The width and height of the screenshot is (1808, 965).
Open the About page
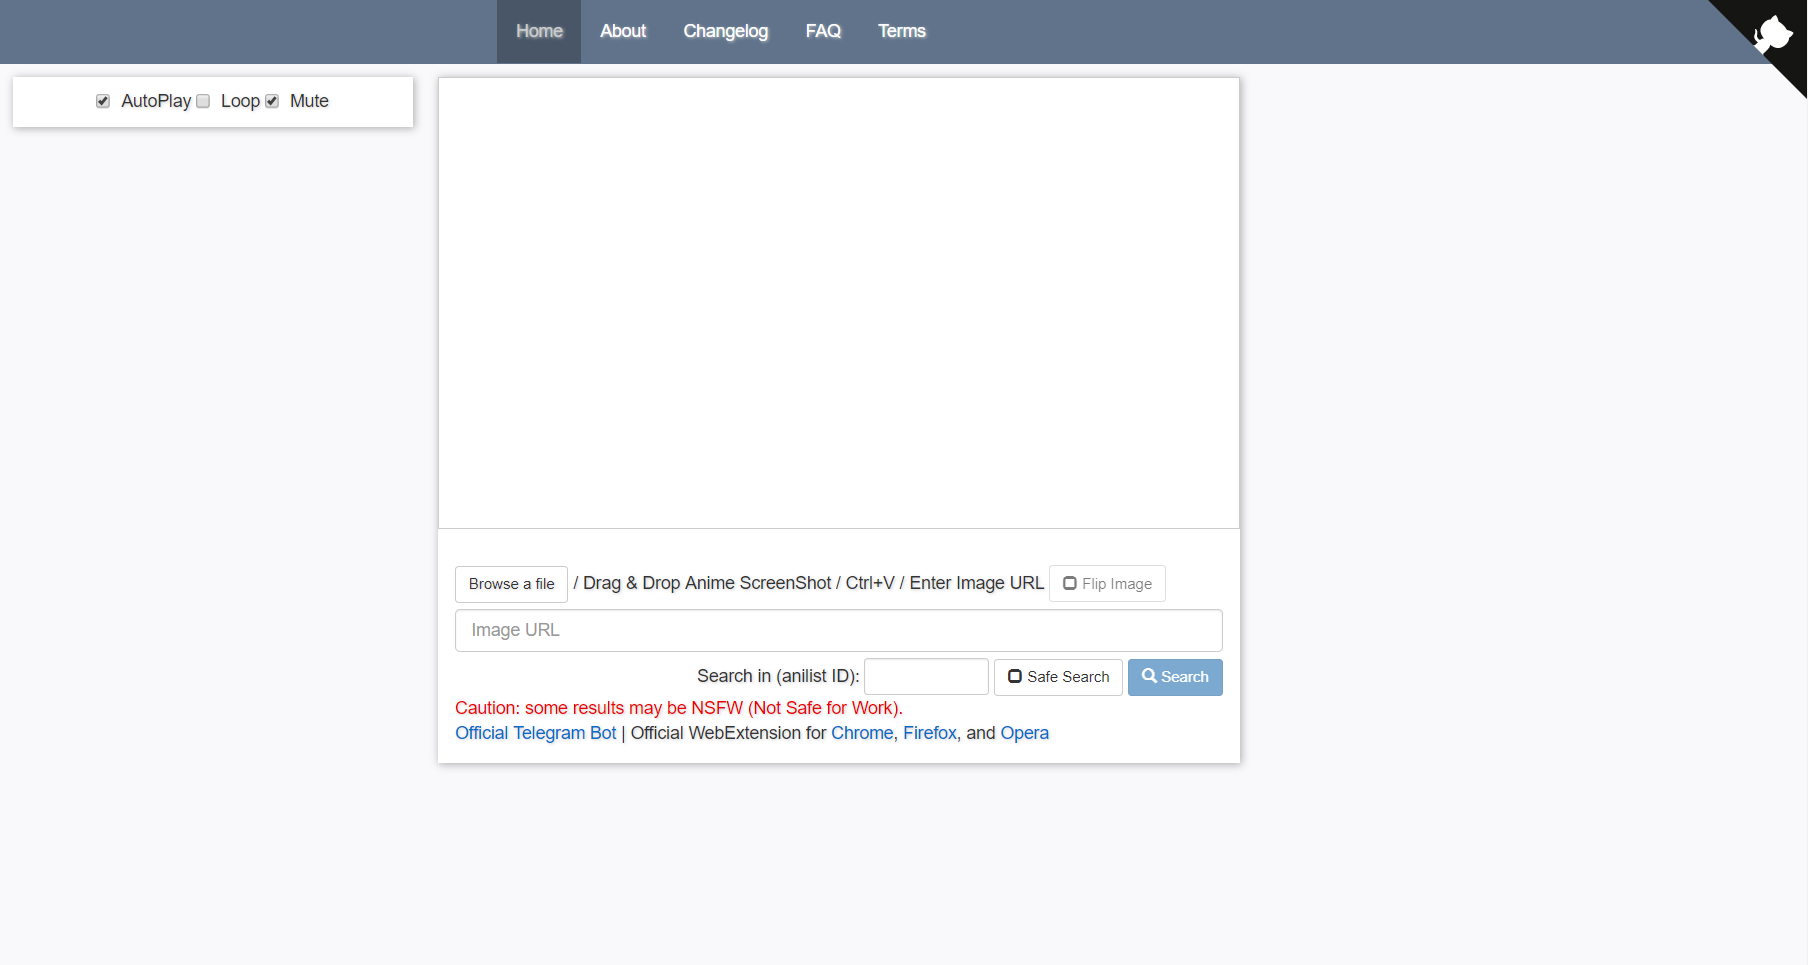622,32
